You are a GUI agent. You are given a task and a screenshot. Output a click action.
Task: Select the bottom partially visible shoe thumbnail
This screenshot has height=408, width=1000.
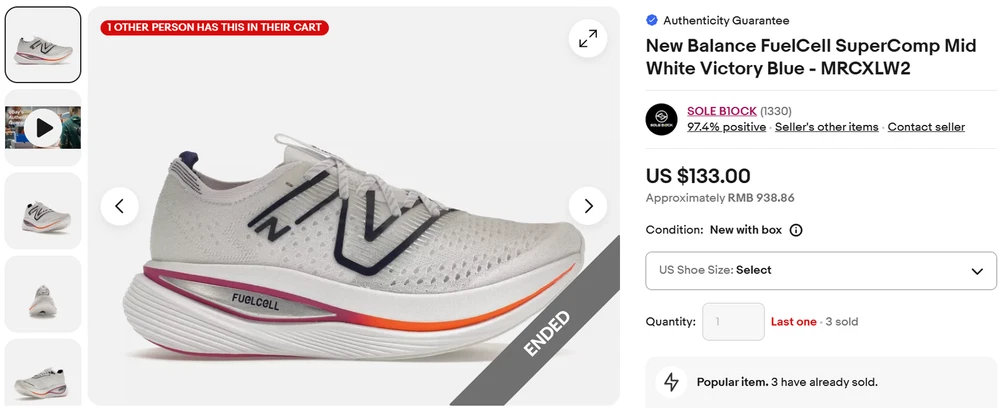43,375
